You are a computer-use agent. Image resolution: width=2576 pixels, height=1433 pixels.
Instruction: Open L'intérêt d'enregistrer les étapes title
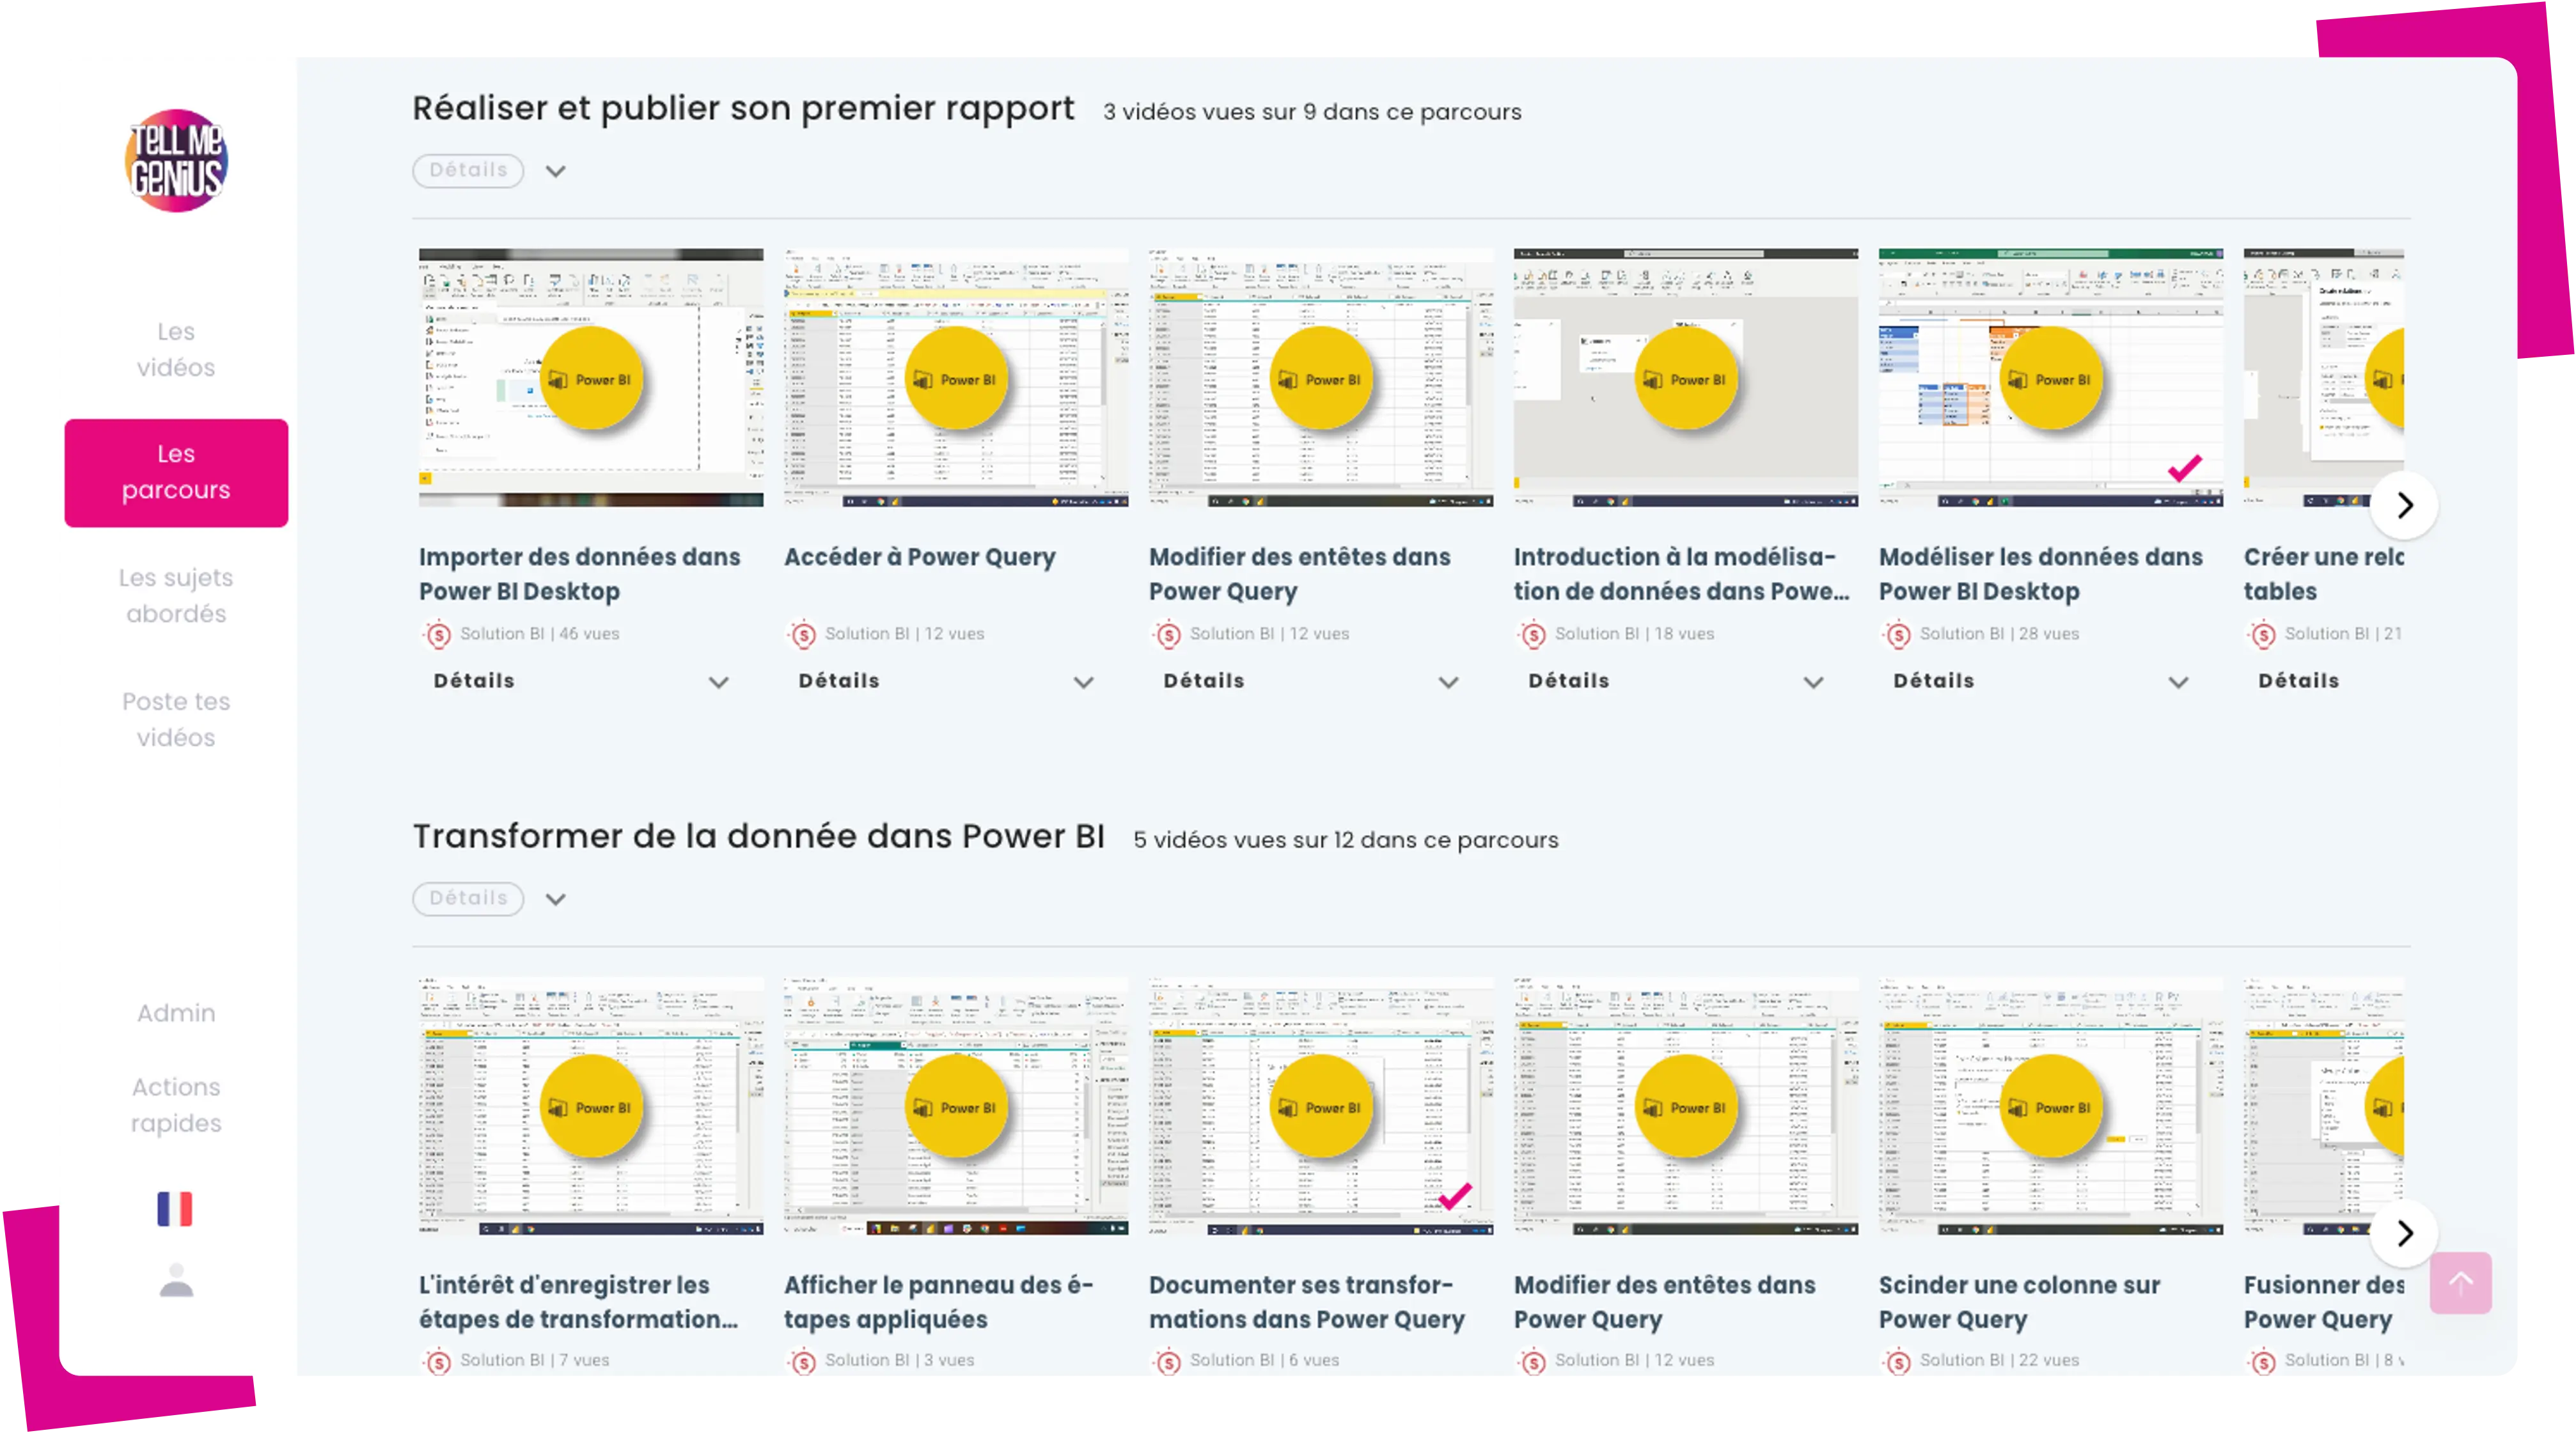pos(579,1302)
